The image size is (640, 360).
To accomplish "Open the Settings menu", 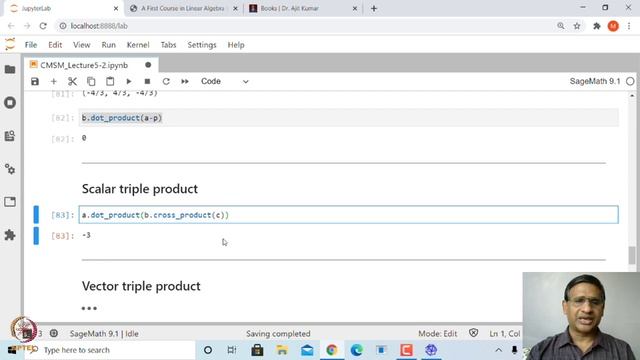I will coord(202,45).
